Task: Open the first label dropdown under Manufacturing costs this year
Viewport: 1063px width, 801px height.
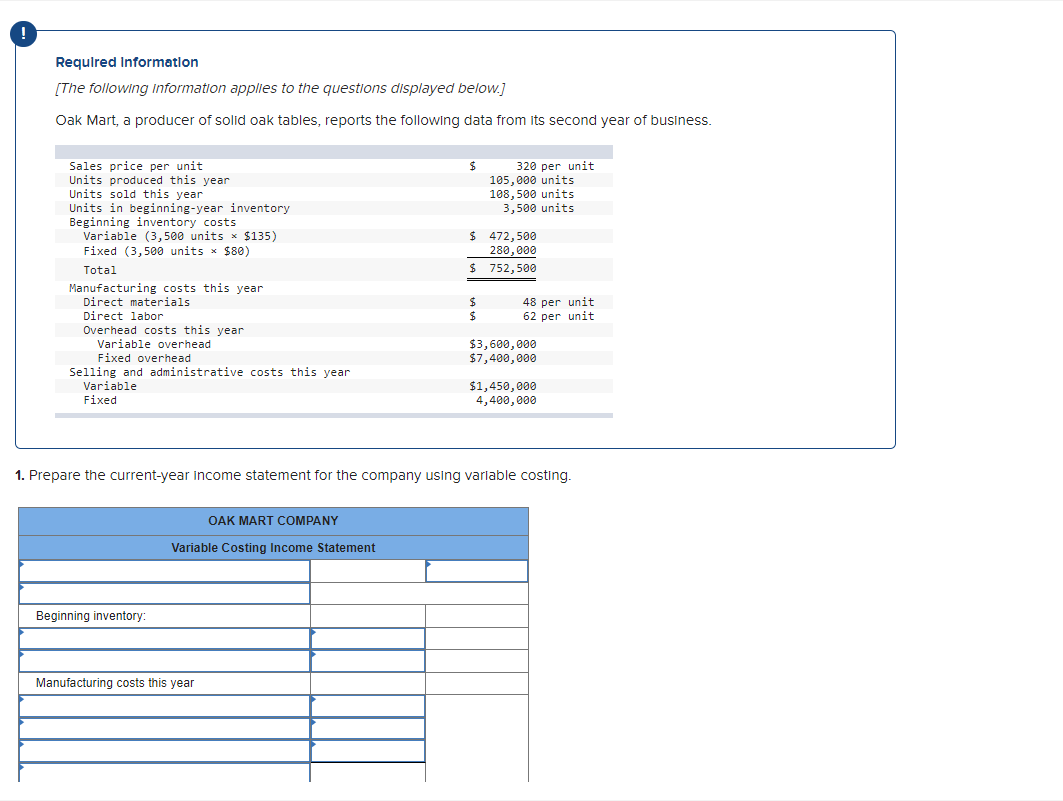Action: 165,705
